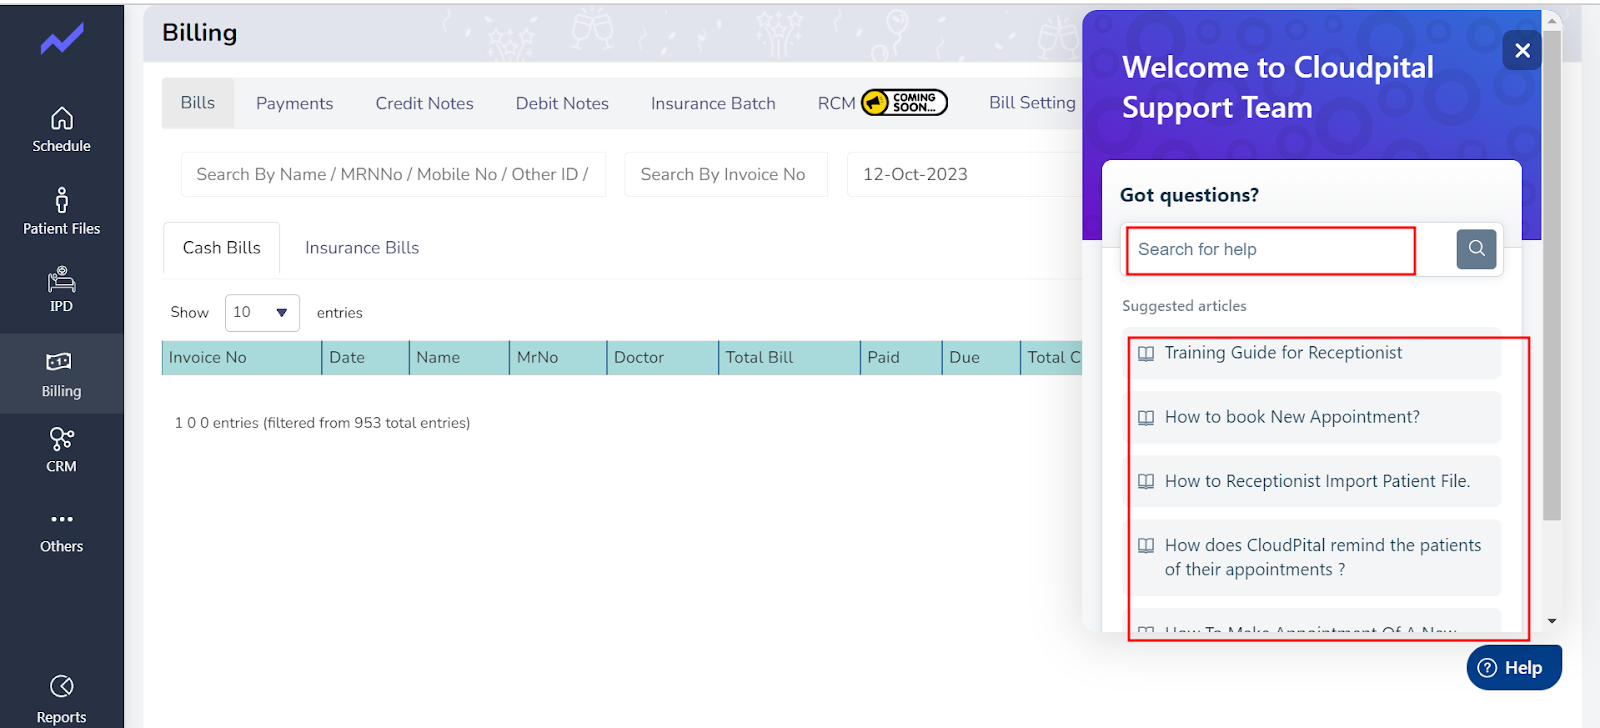Click the Billing page heading
This screenshot has height=728, width=1600.
(x=200, y=33)
